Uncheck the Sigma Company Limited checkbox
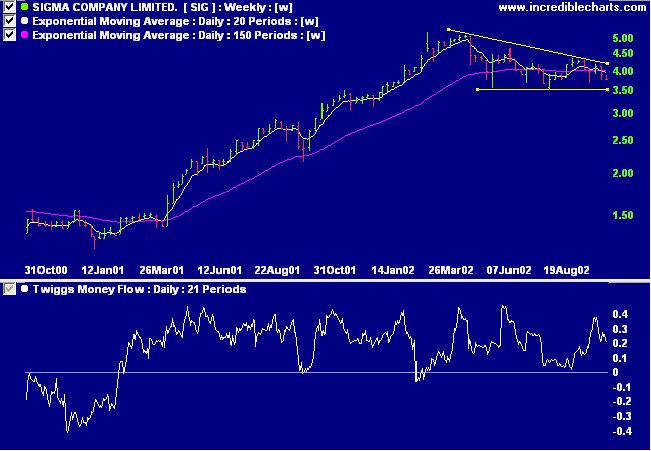 point(9,7)
